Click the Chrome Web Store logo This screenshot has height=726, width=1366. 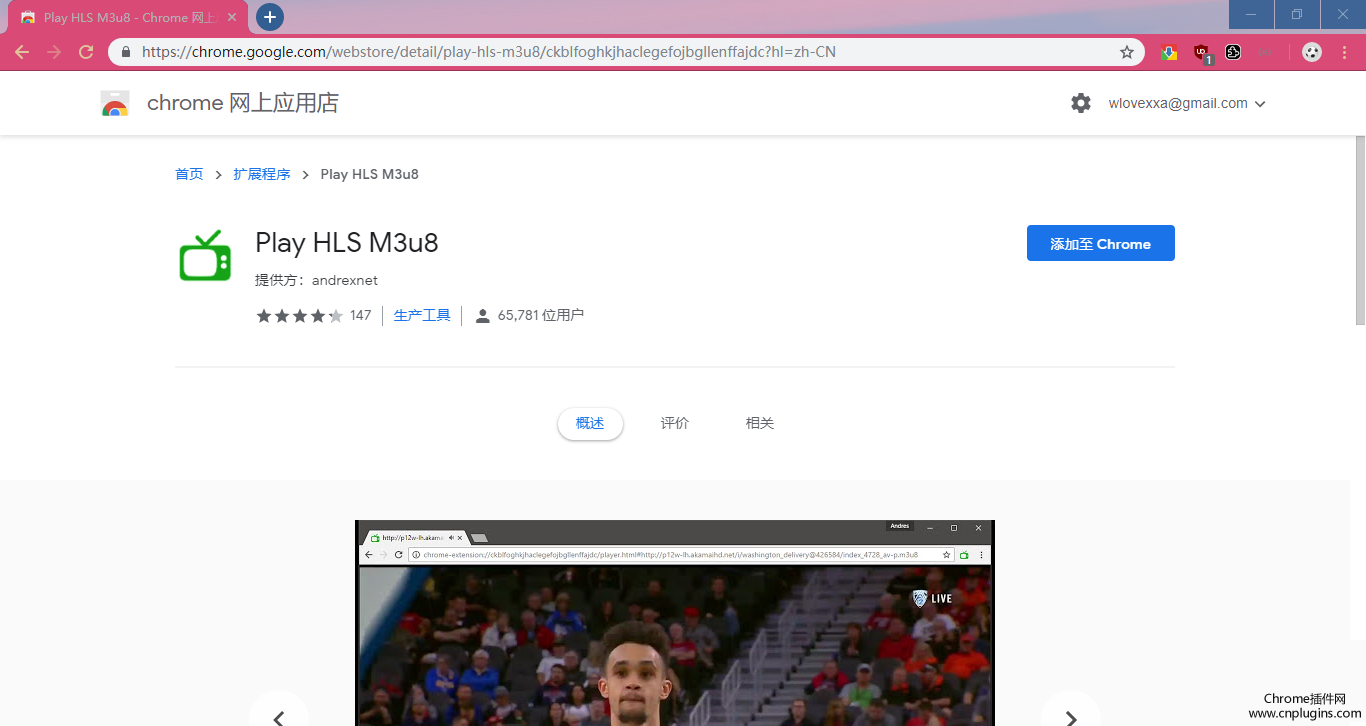[115, 103]
